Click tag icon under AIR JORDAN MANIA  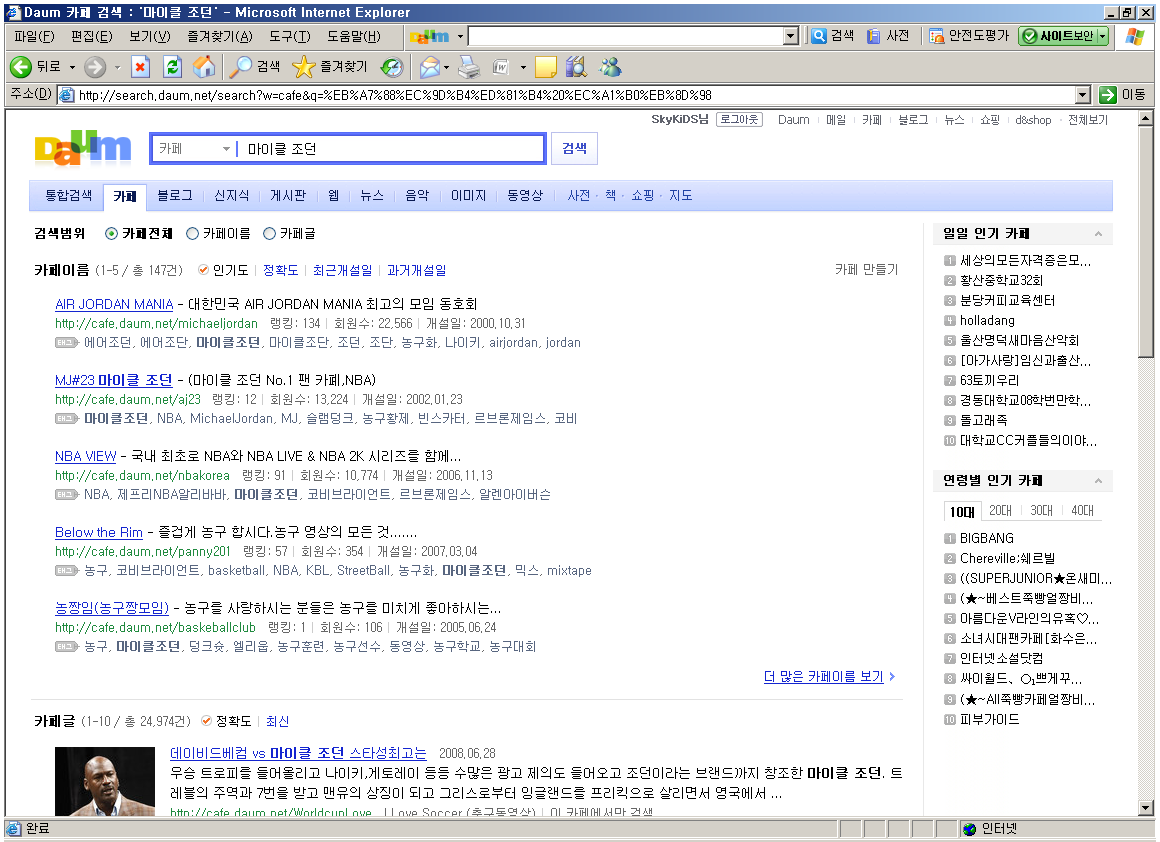pyautogui.click(x=67, y=343)
